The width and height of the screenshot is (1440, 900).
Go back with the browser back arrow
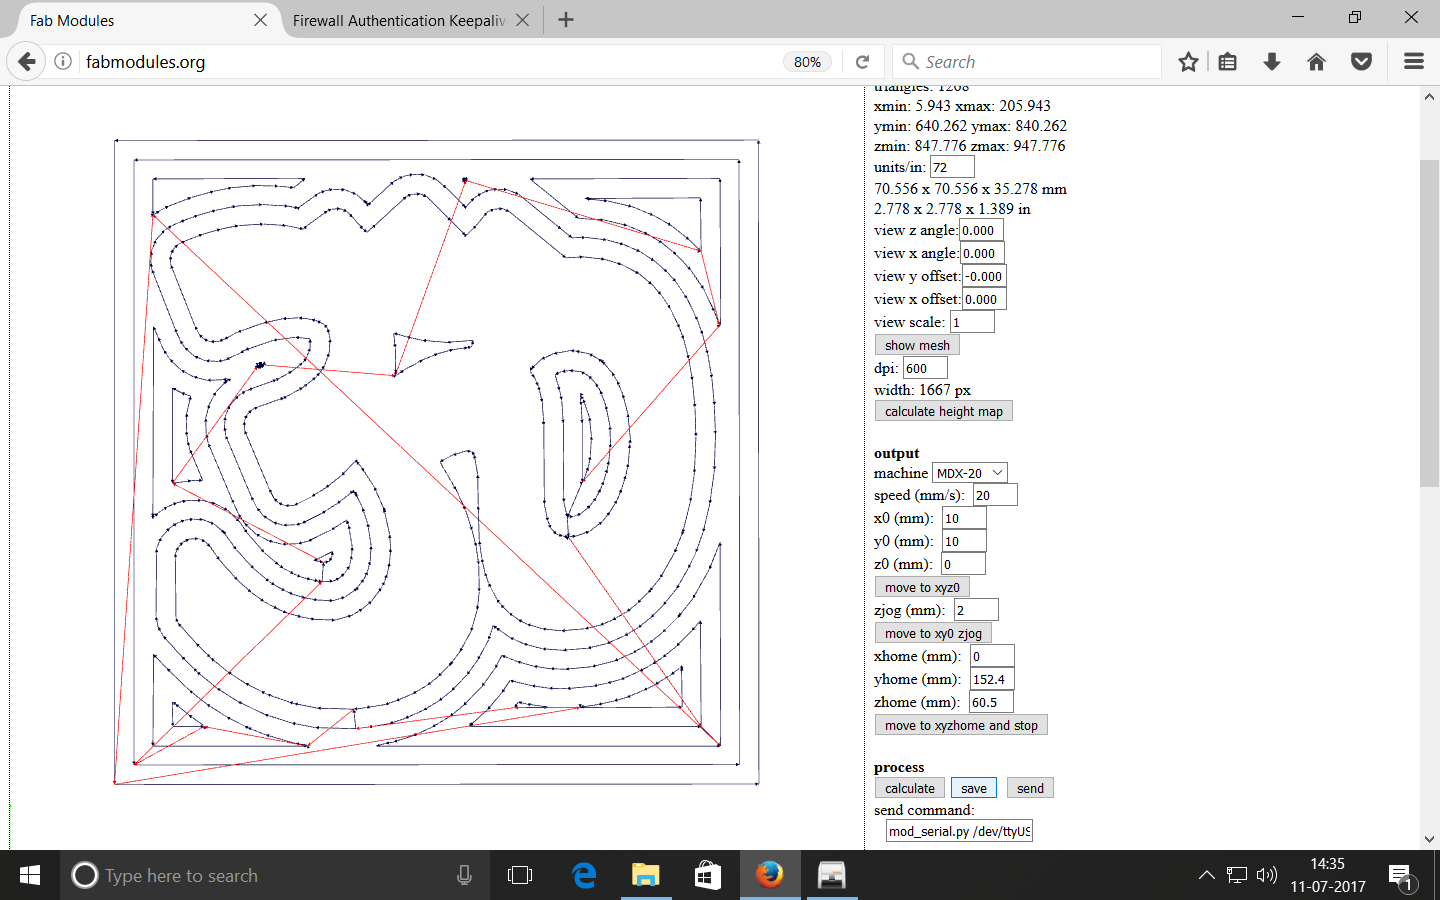click(27, 62)
